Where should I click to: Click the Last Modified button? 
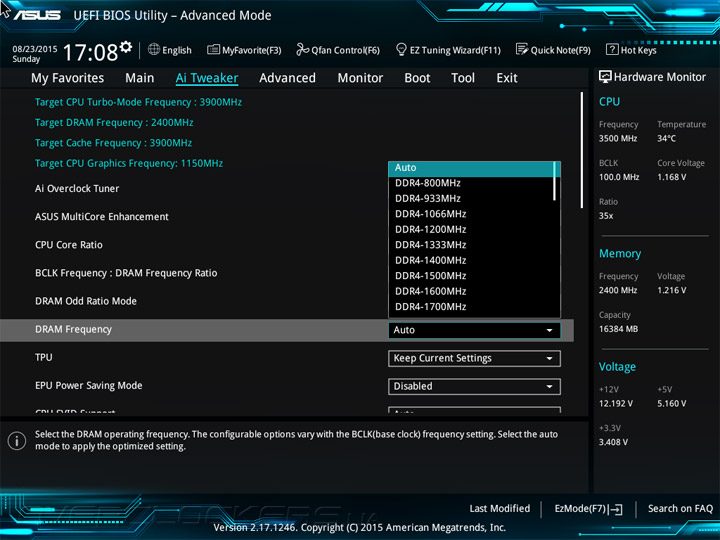point(499,509)
